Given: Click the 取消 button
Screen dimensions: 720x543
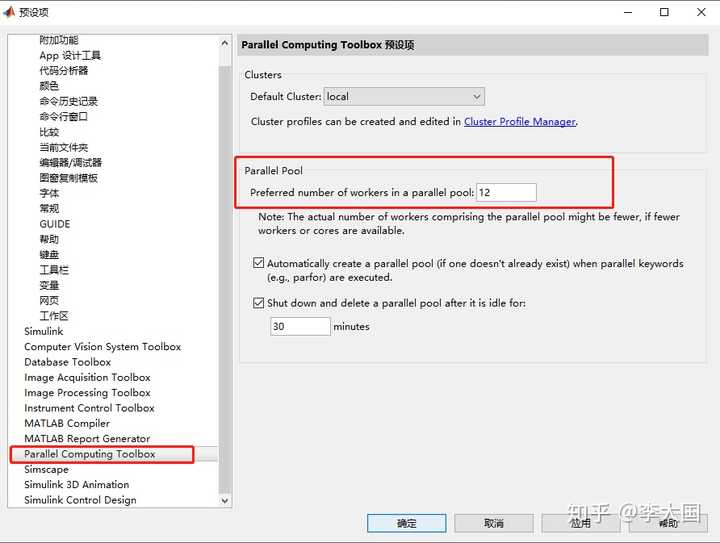Looking at the screenshot, I should click(x=494, y=523).
